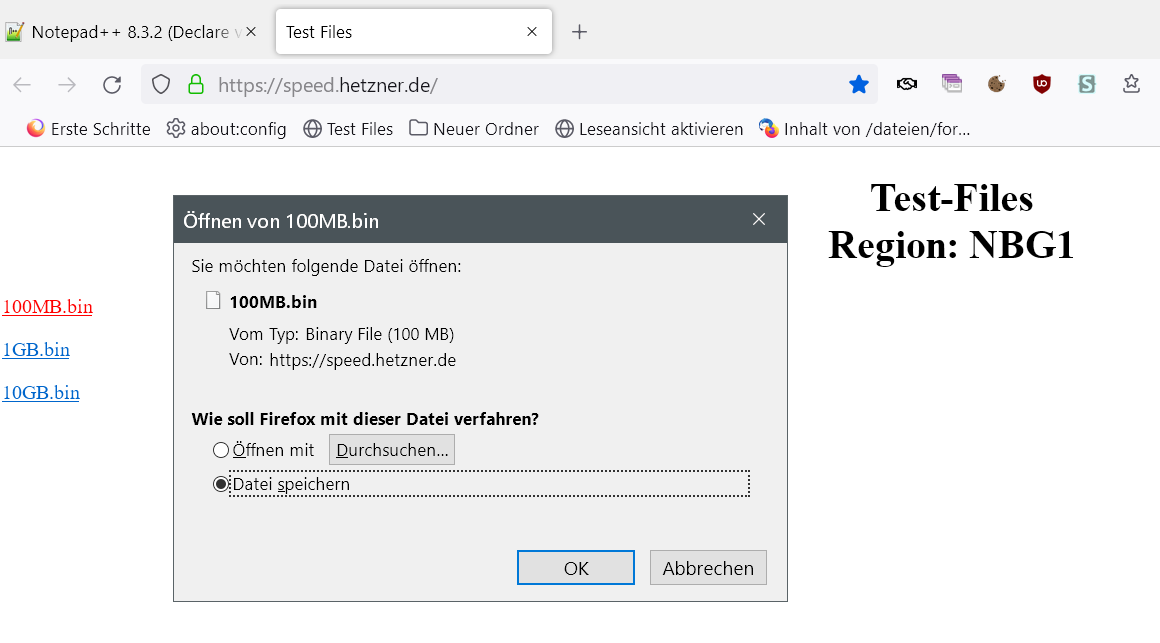
Task: Open the "Neuer Ordner" bookmark folder
Action: tap(473, 129)
